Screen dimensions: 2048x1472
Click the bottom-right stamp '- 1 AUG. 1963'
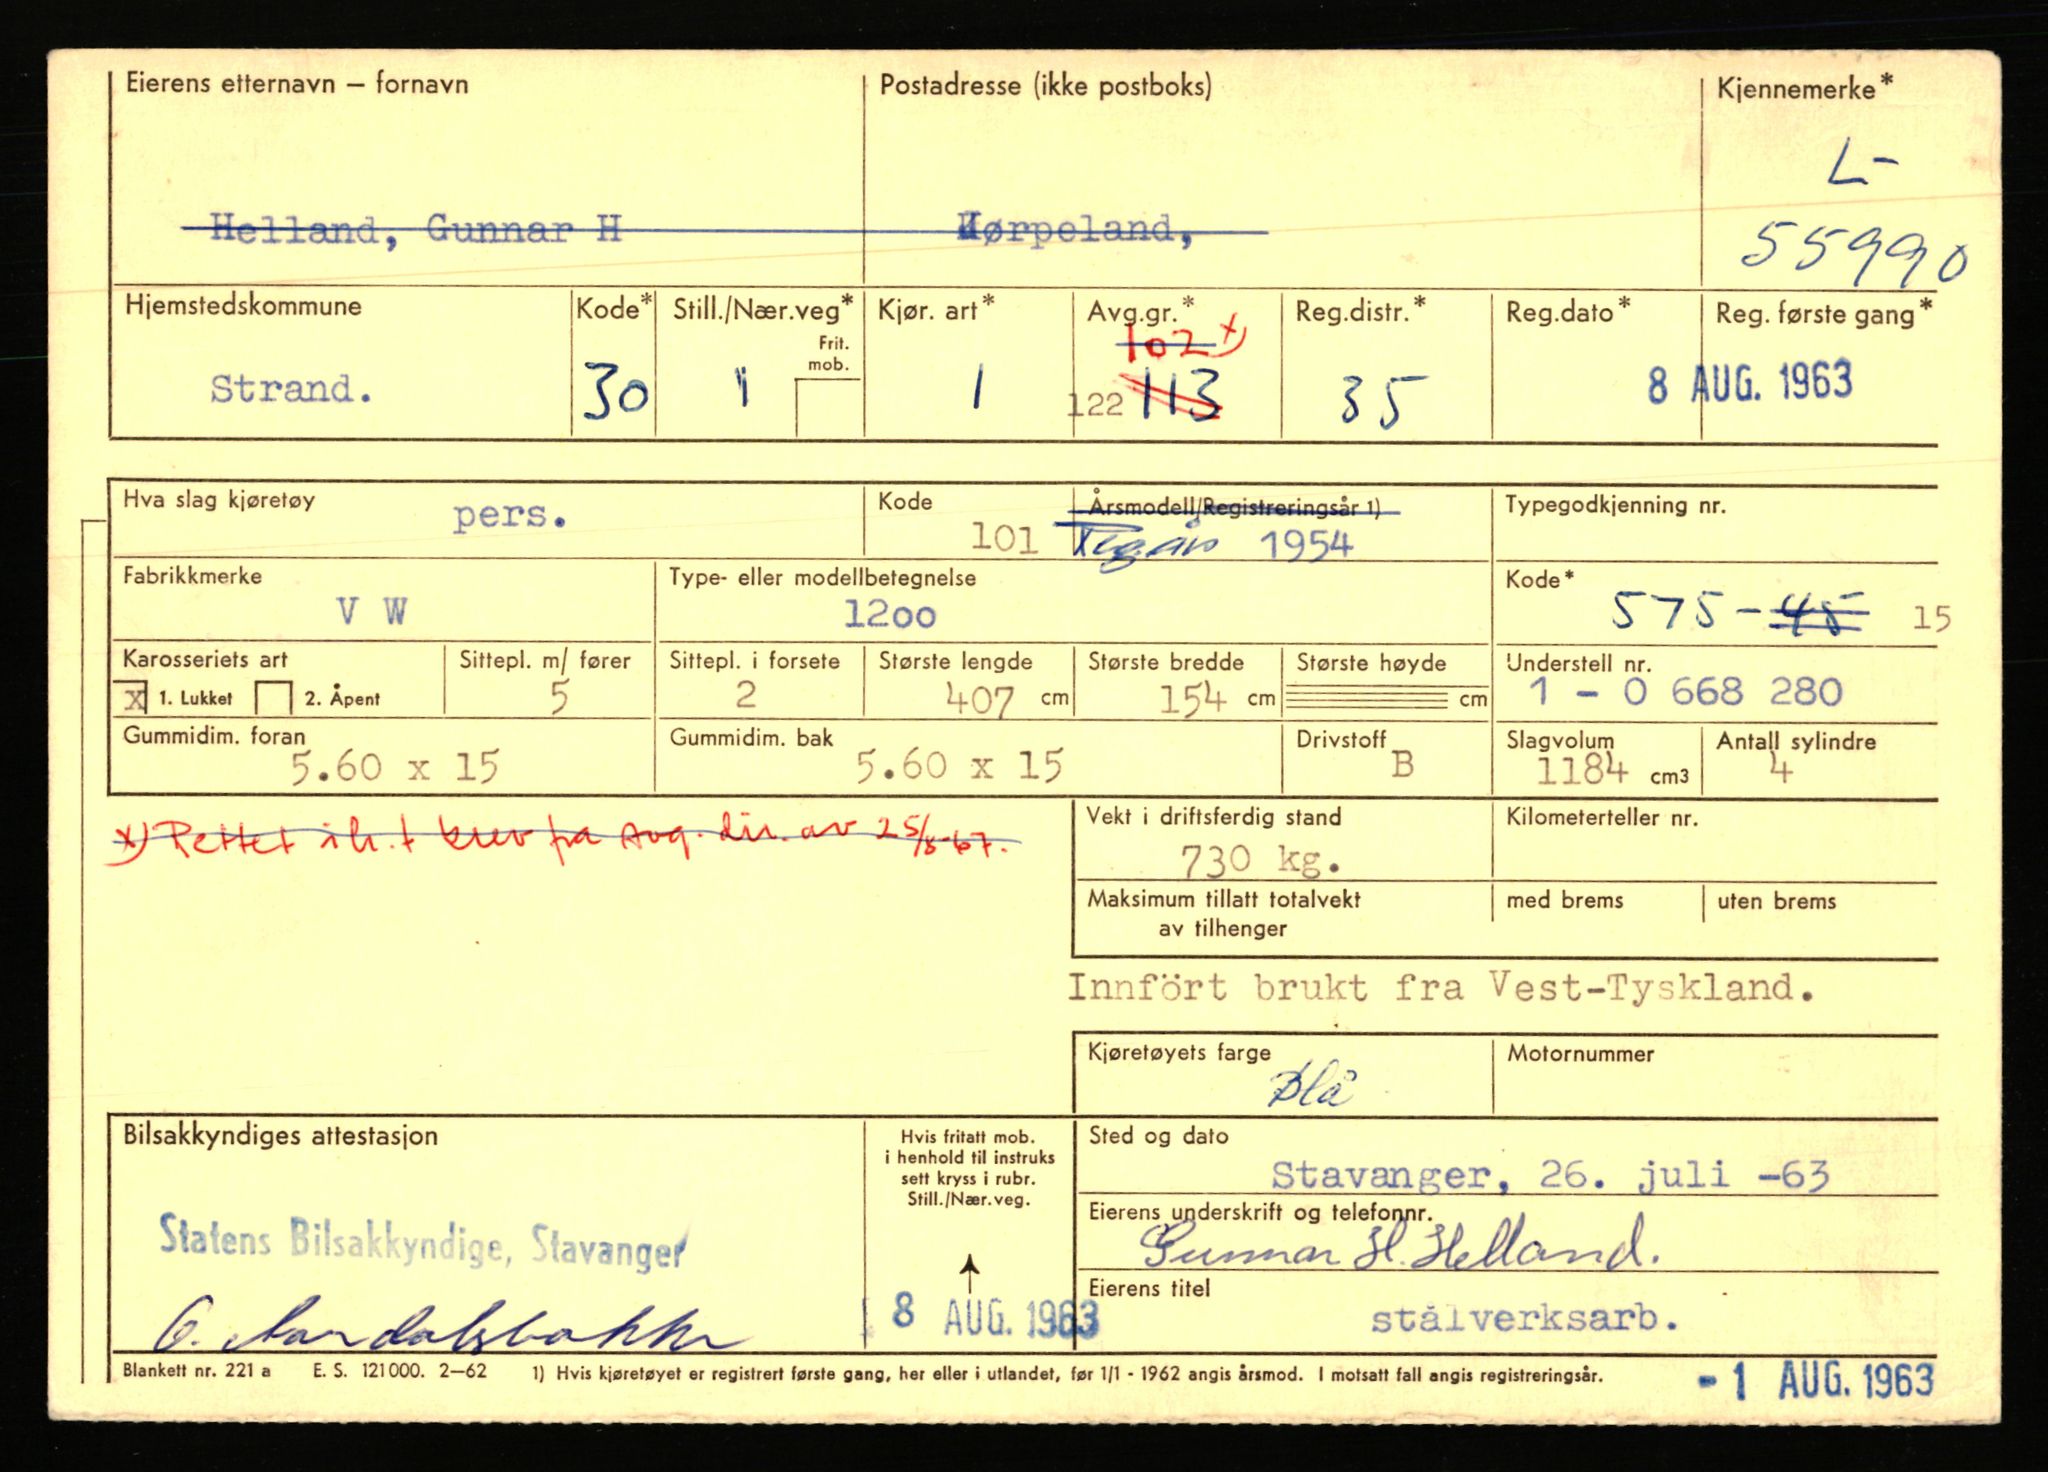coord(1816,1380)
